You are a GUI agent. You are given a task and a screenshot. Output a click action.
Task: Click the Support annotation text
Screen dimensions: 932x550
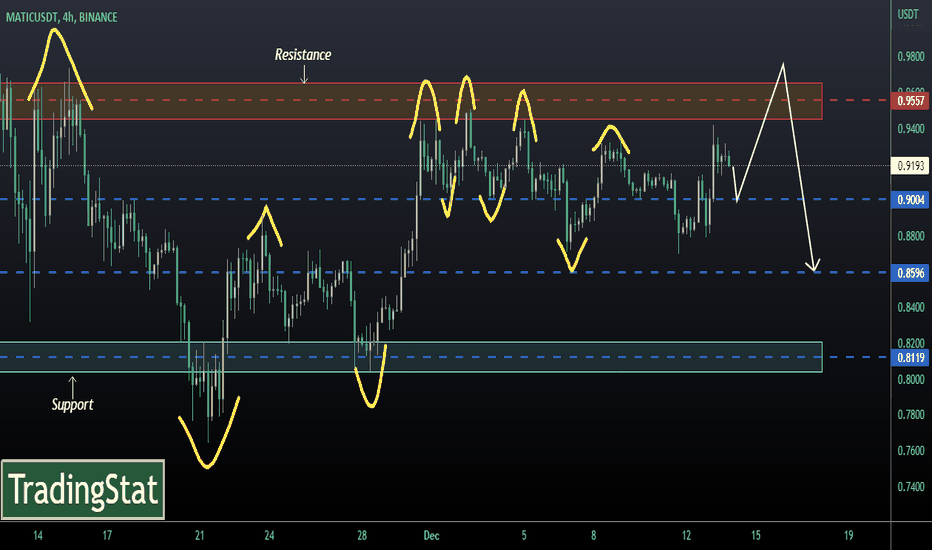[73, 404]
